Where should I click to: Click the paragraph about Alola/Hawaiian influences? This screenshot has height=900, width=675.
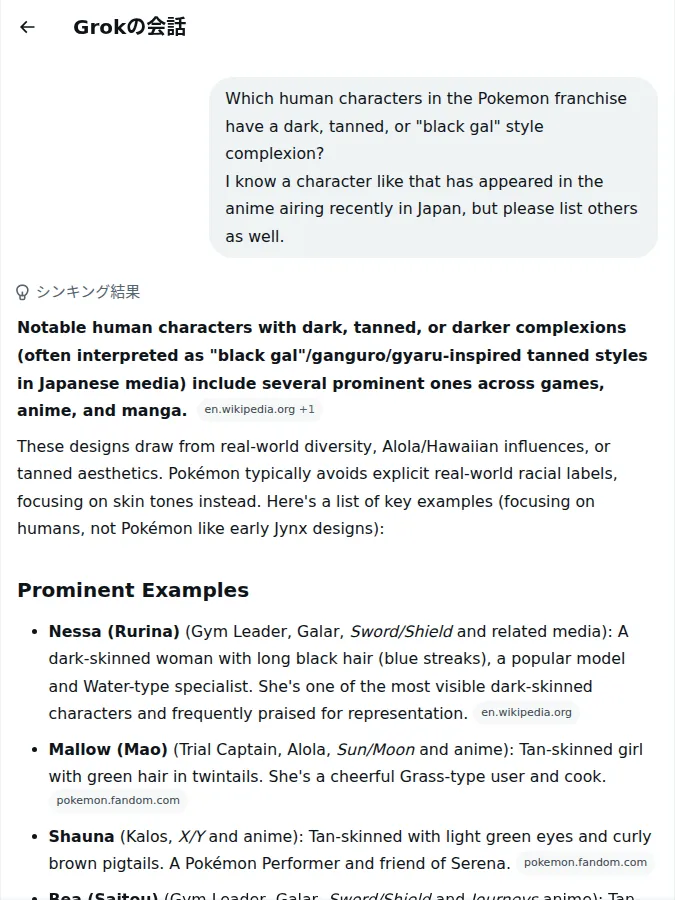[317, 487]
